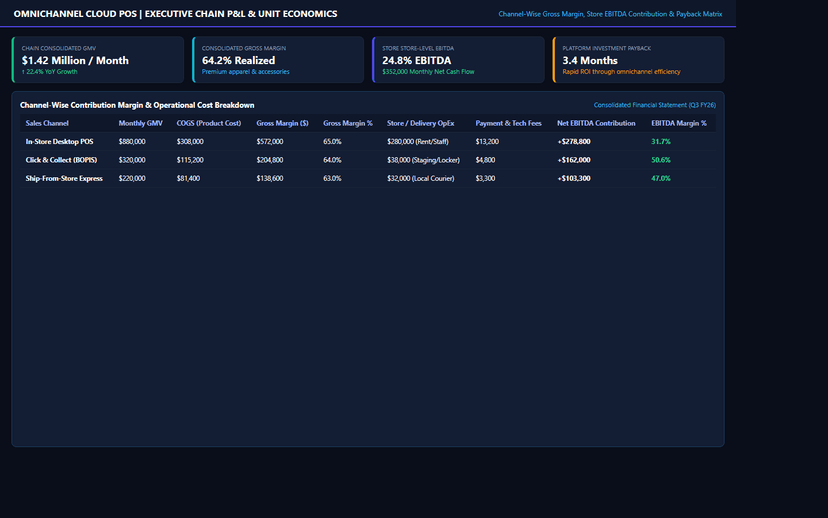Click the 'Store / Delivery OpEx' column header
This screenshot has width=828, height=518.
pyautogui.click(x=420, y=123)
